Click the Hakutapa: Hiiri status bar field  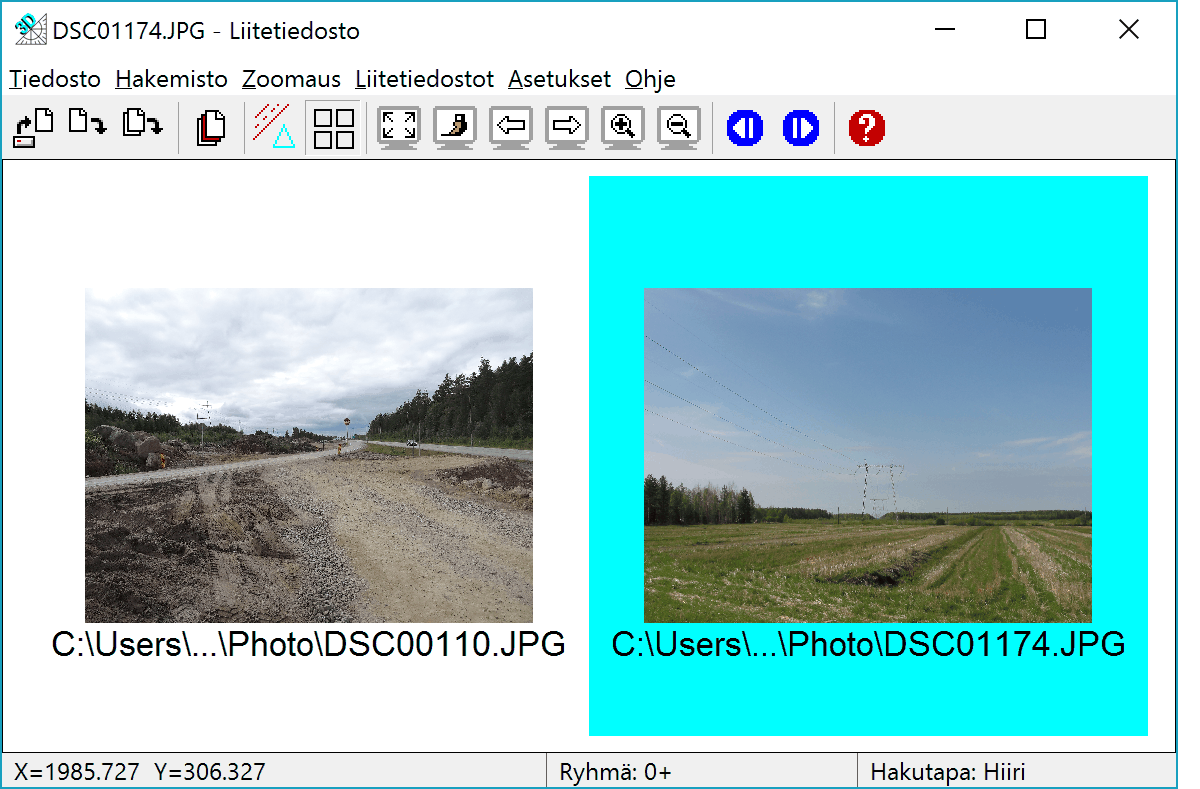click(947, 772)
